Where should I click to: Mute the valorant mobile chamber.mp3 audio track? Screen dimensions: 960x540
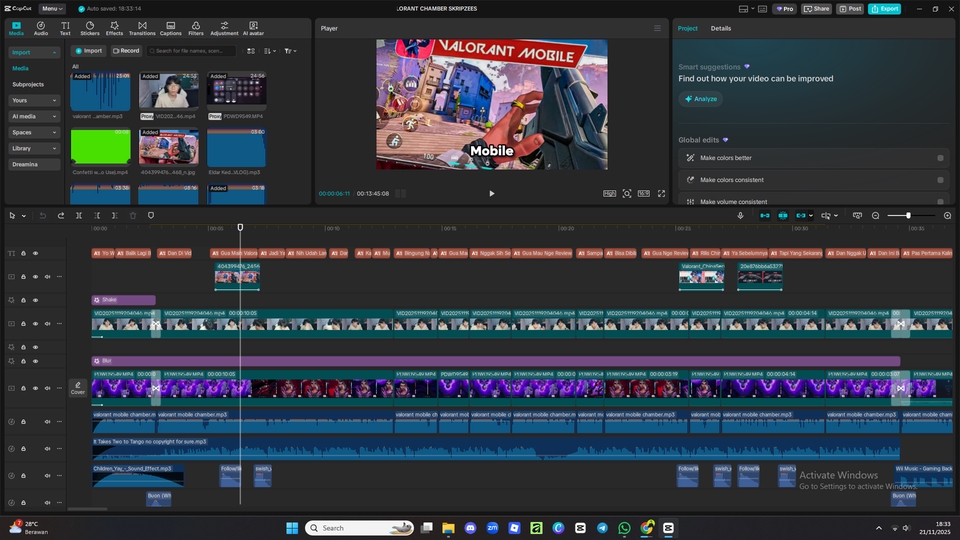[47, 421]
